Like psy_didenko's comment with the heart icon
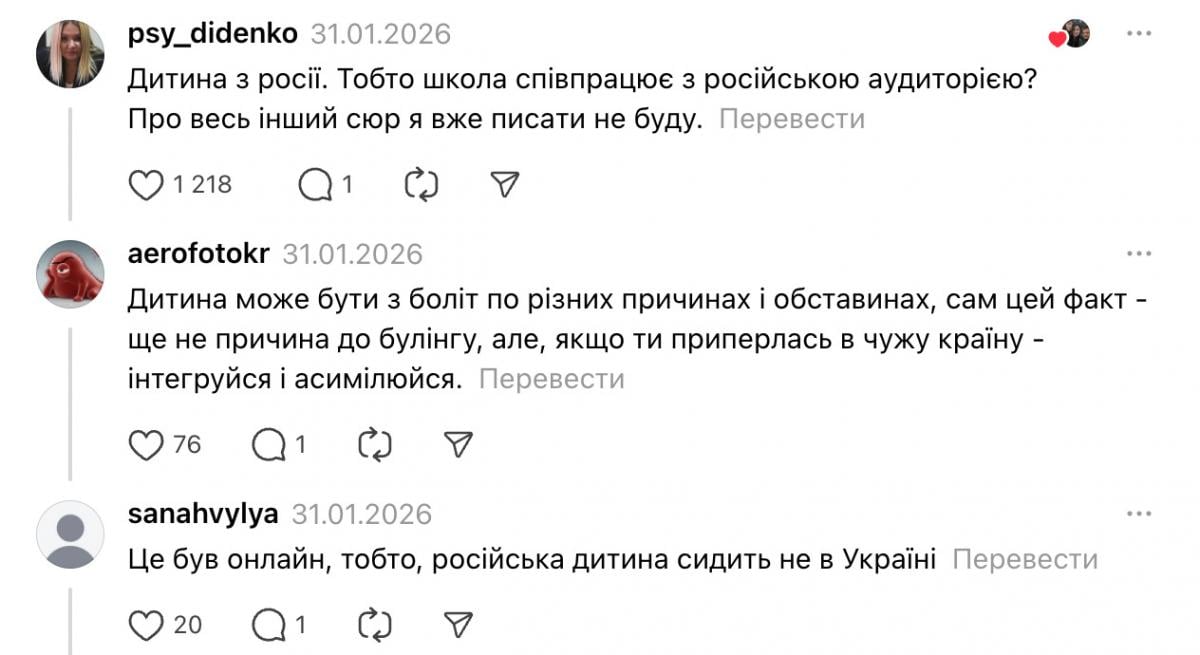 point(145,183)
